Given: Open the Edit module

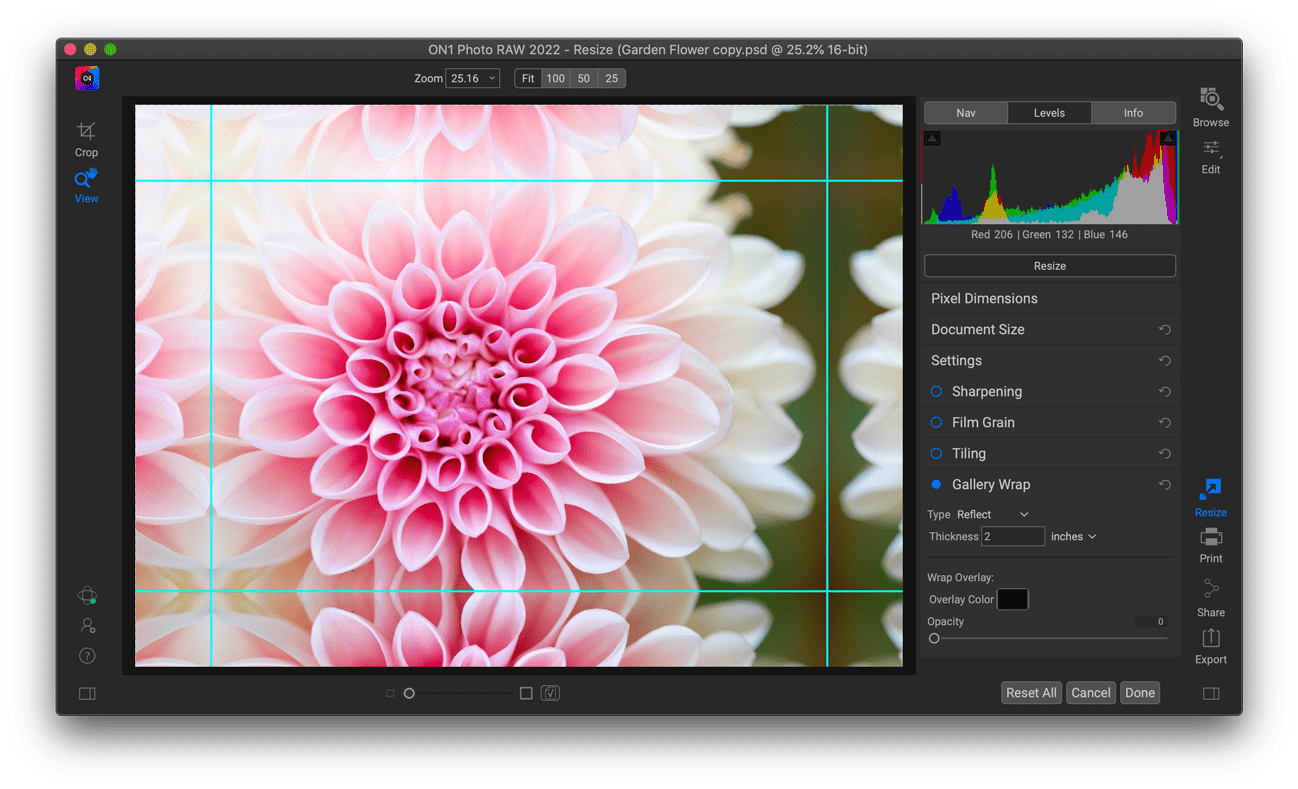Looking at the screenshot, I should pos(1210,157).
